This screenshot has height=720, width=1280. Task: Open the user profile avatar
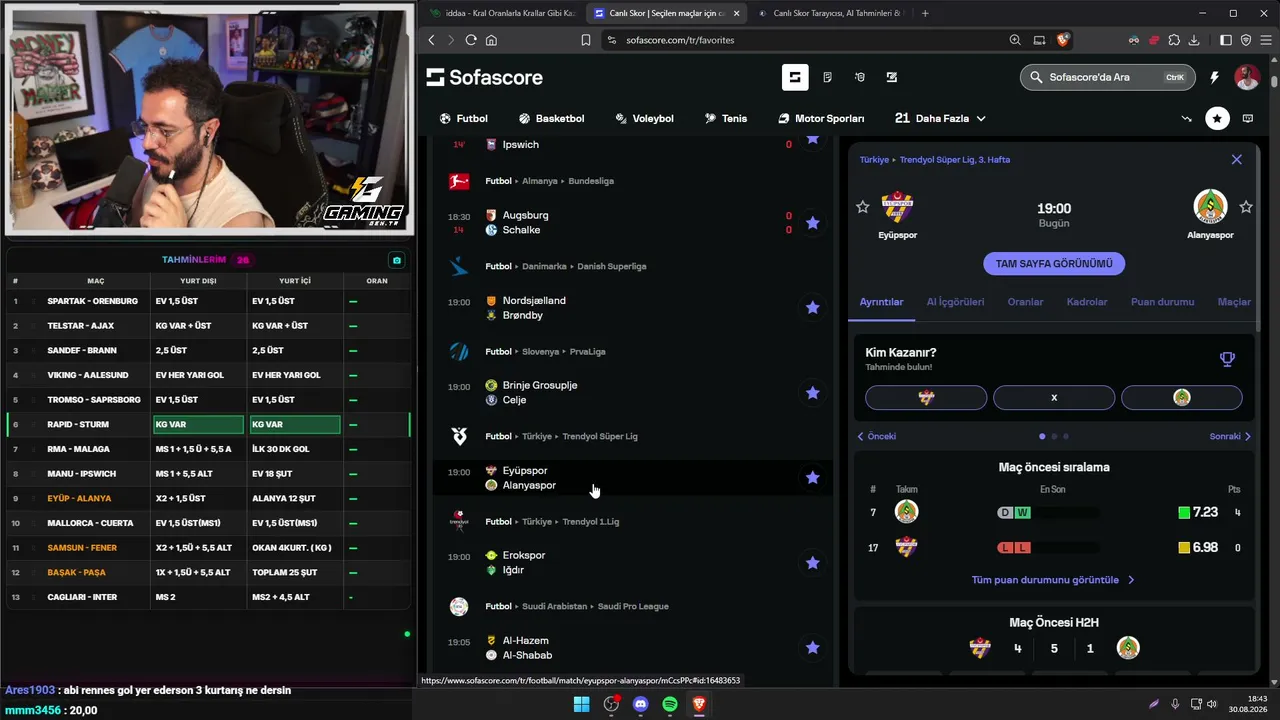[x=1246, y=77]
